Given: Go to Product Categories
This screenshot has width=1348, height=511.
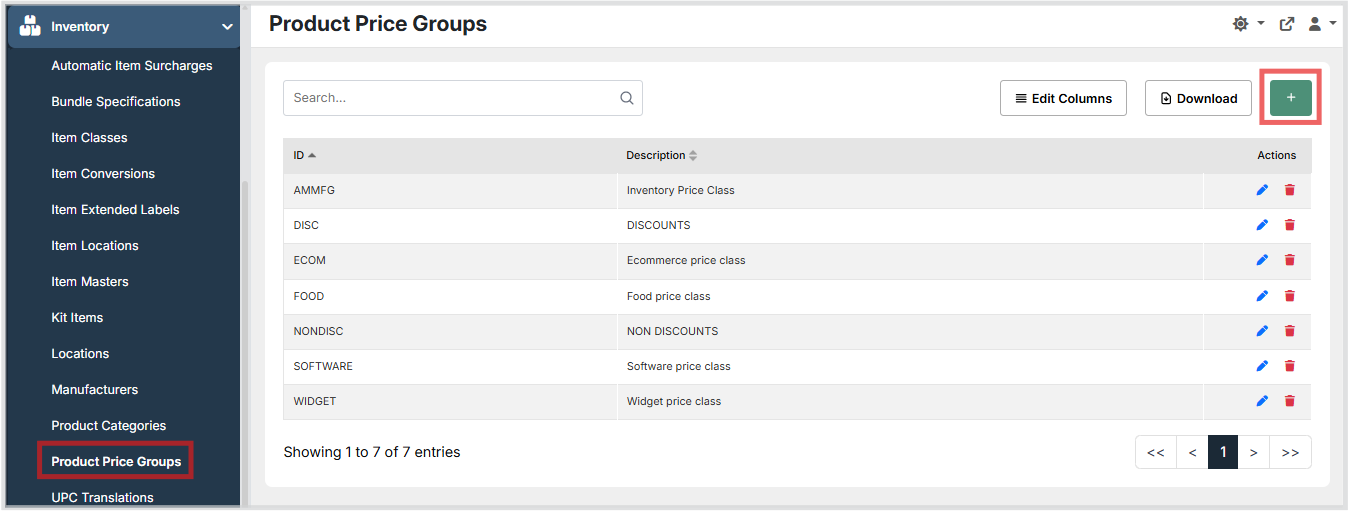Looking at the screenshot, I should 109,426.
